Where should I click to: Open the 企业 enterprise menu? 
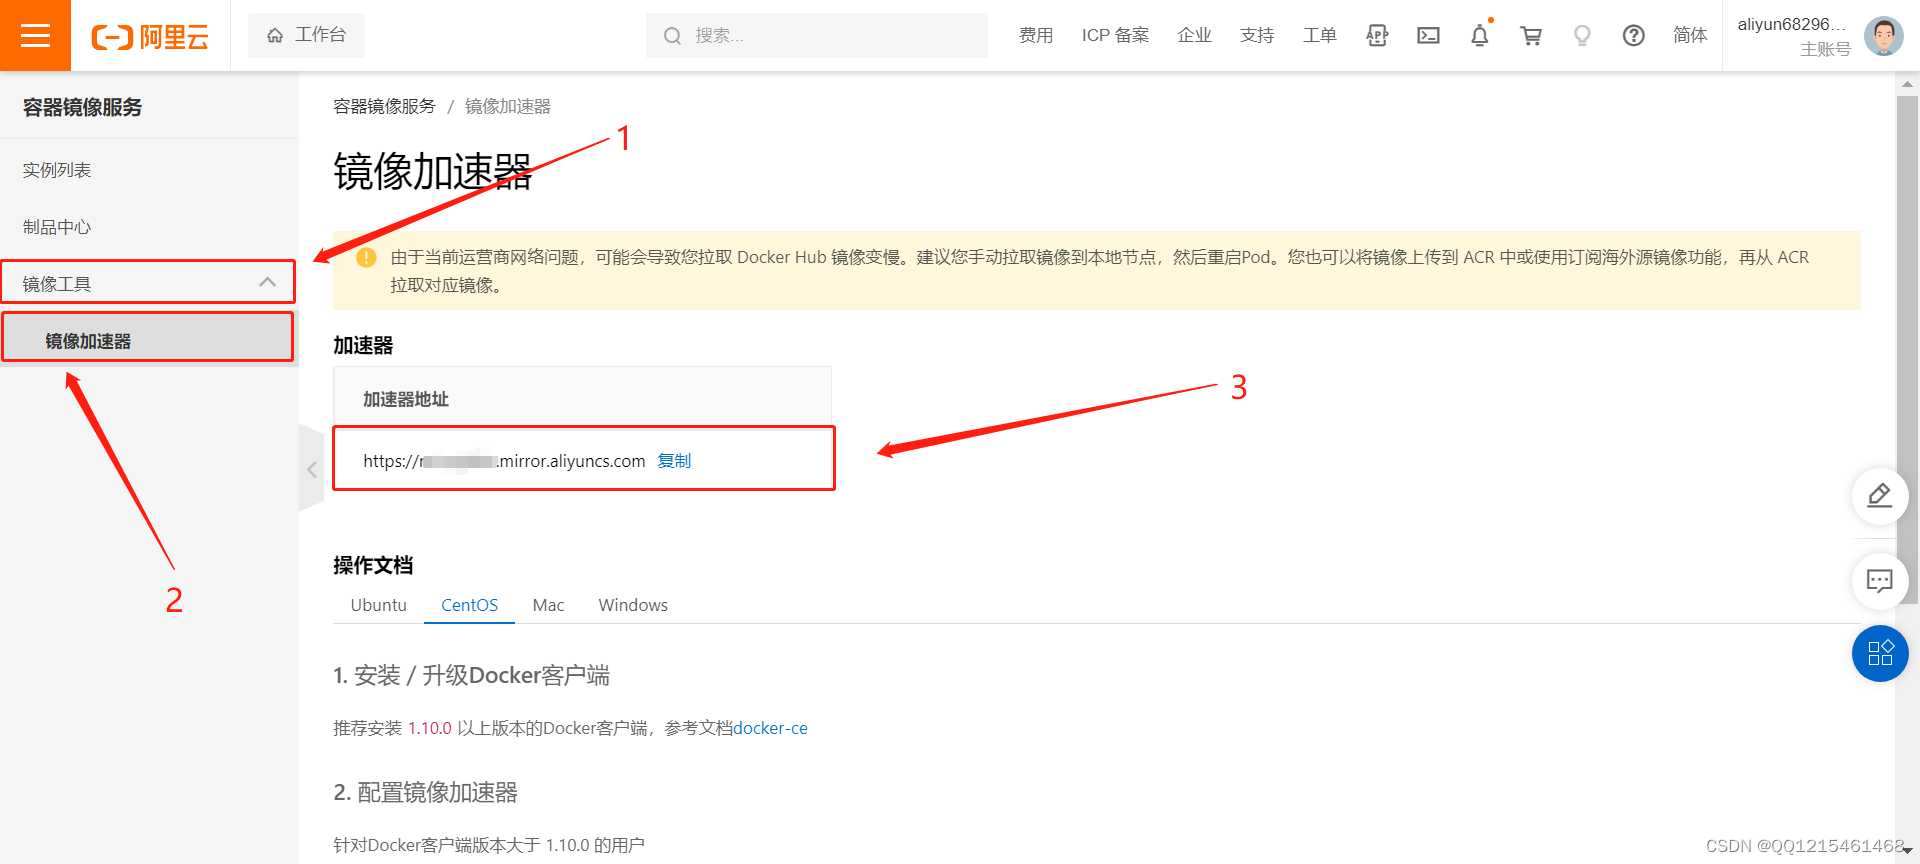1194,35
